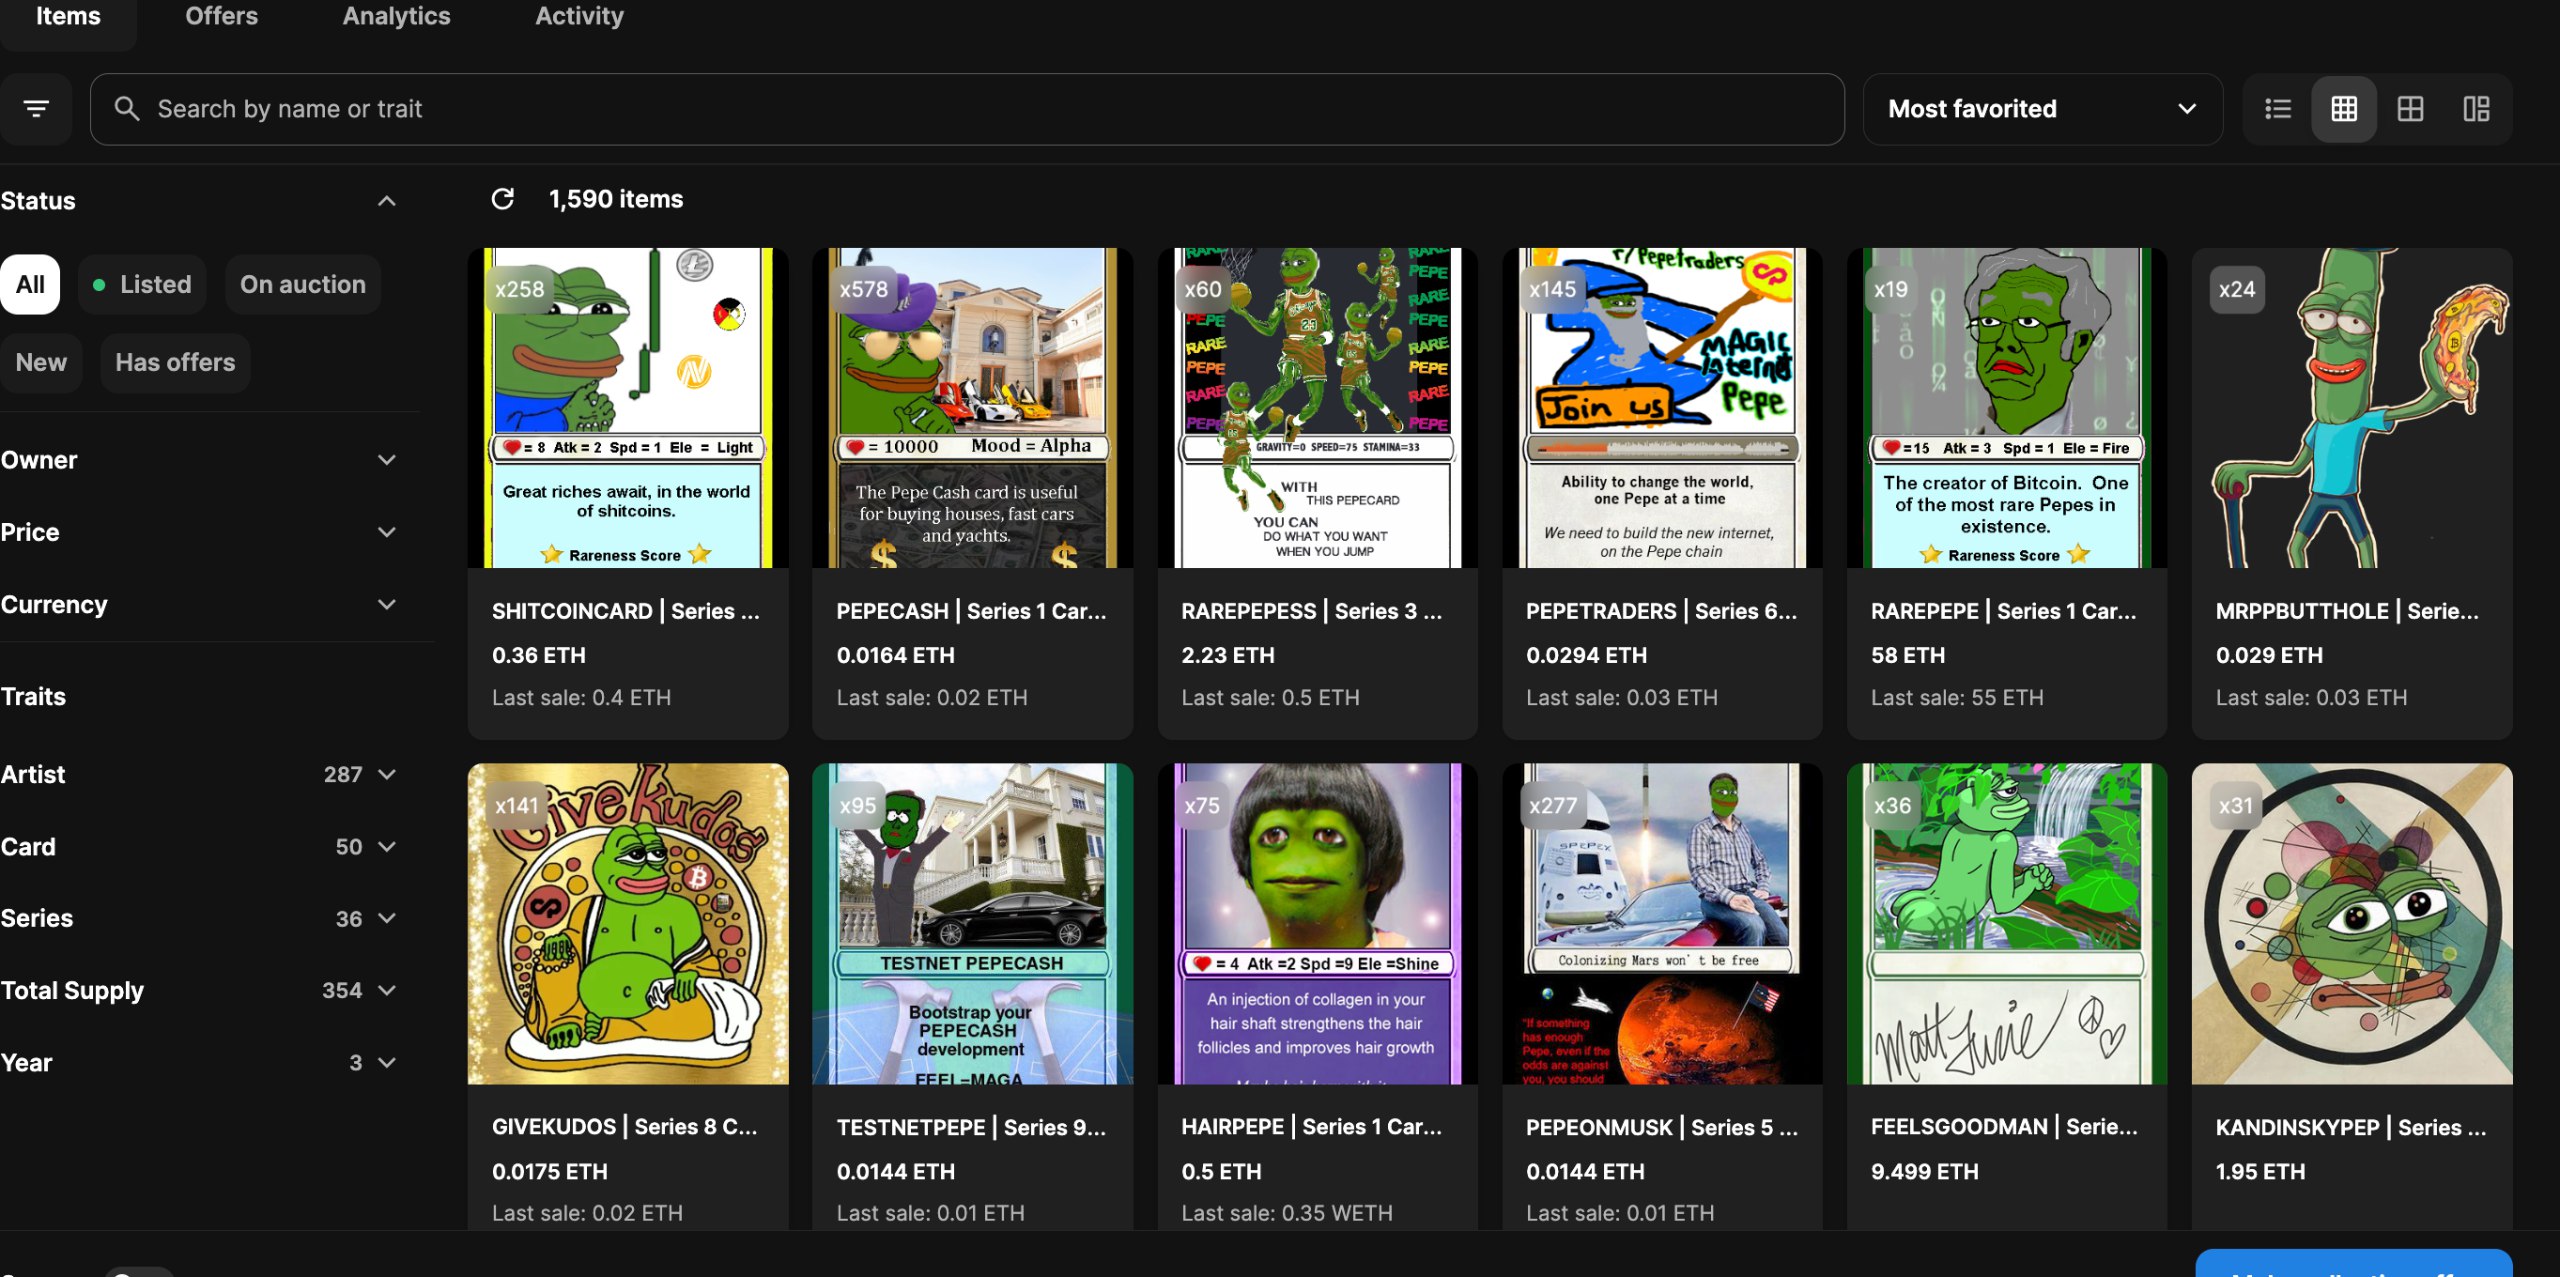Switch to list view icon
Image resolution: width=2560 pixels, height=1277 pixels.
pyautogui.click(x=2278, y=108)
